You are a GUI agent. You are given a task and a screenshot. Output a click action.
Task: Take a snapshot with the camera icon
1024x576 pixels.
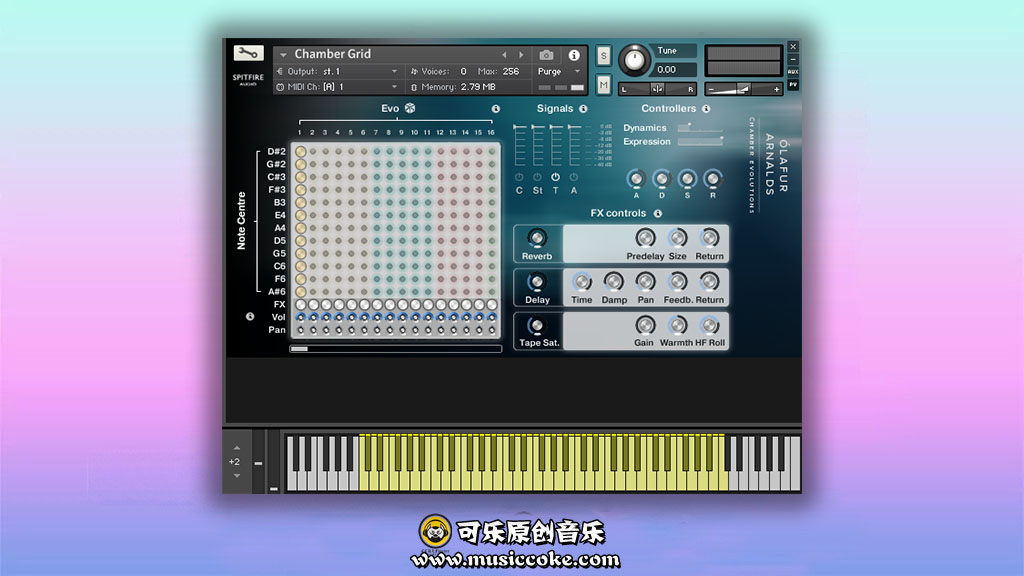click(546, 55)
